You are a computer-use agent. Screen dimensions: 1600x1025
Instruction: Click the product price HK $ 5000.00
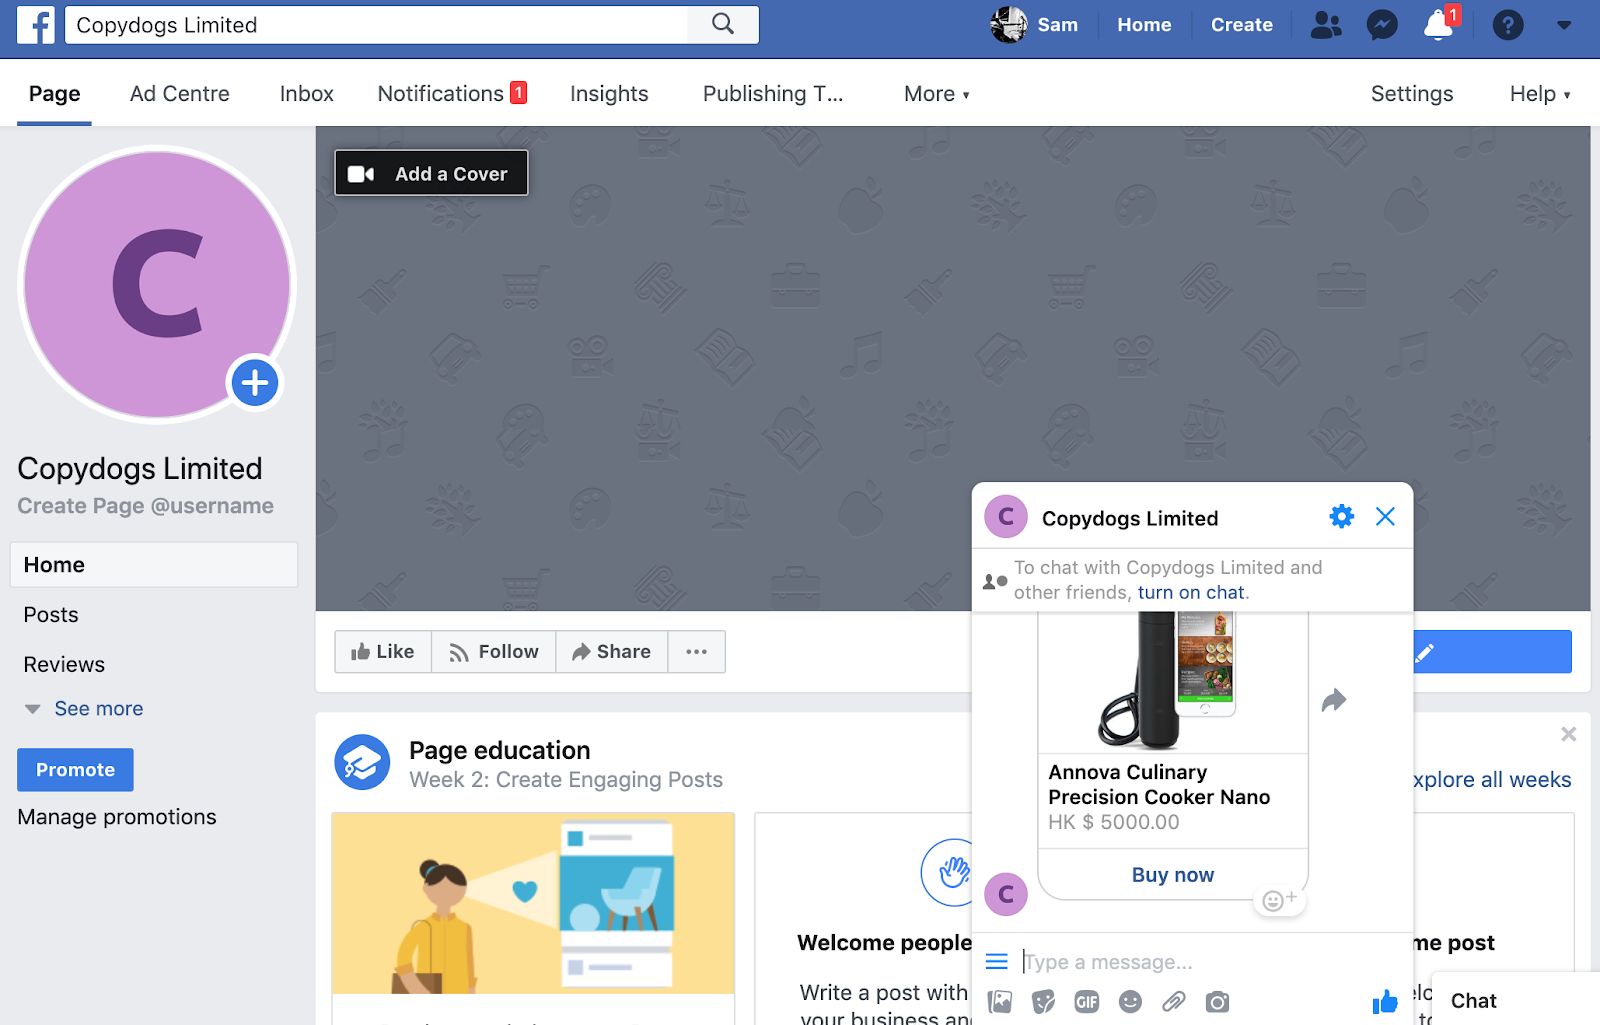pyautogui.click(x=1114, y=822)
